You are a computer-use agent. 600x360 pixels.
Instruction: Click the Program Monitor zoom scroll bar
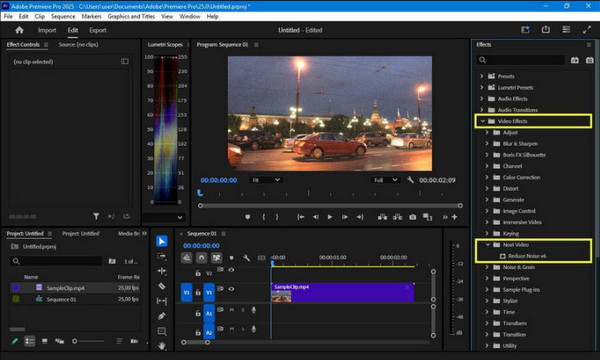click(330, 205)
